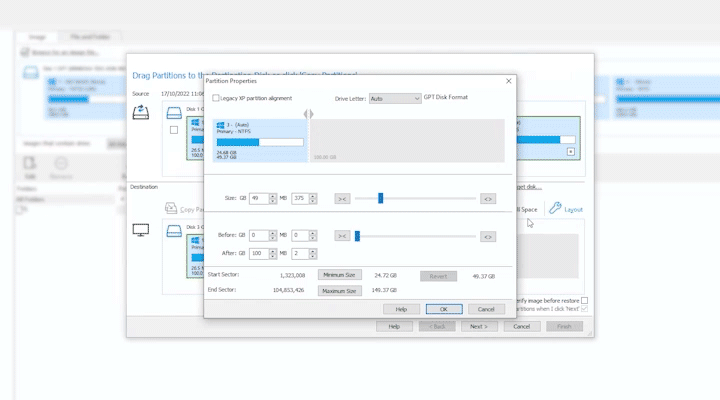Image resolution: width=720 pixels, height=400 pixels.
Task: Click the Before position slider thumb
Action: click(x=357, y=236)
